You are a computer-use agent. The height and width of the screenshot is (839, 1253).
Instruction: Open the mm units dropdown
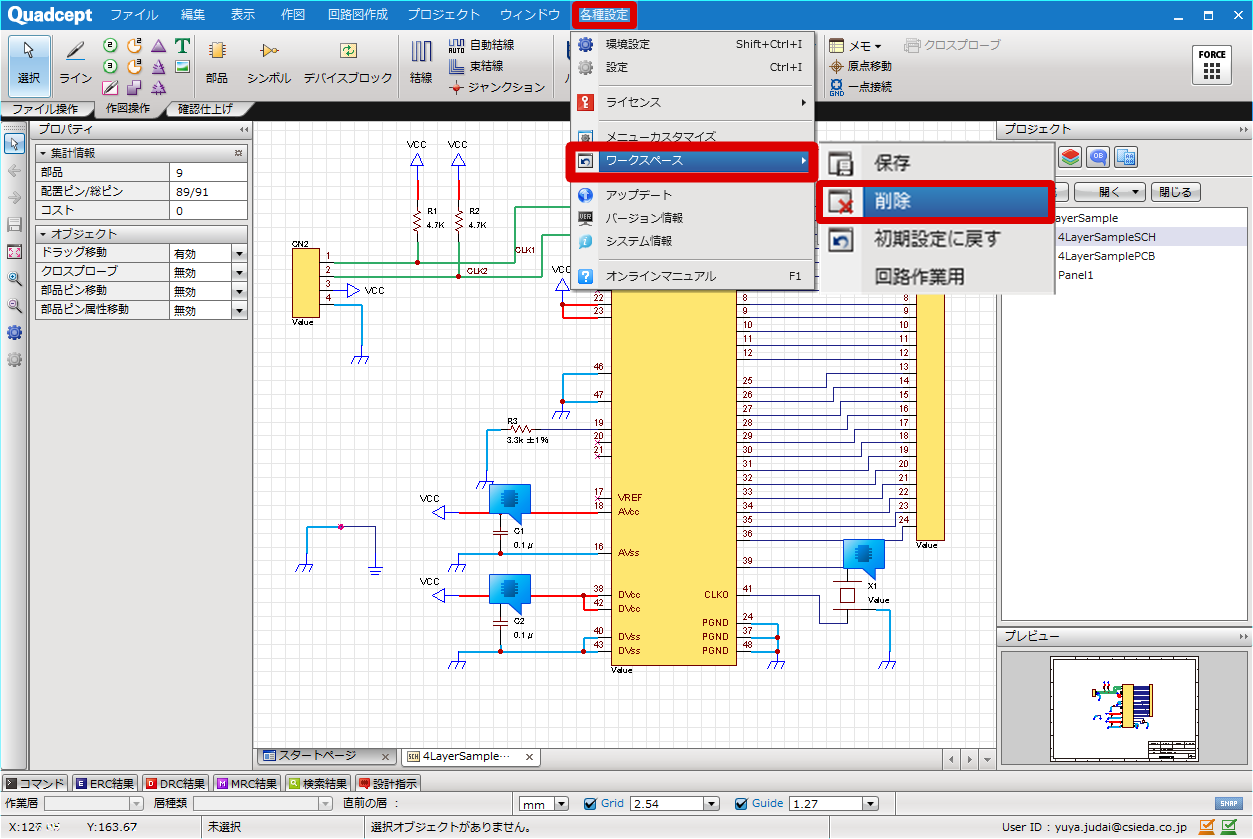(561, 804)
